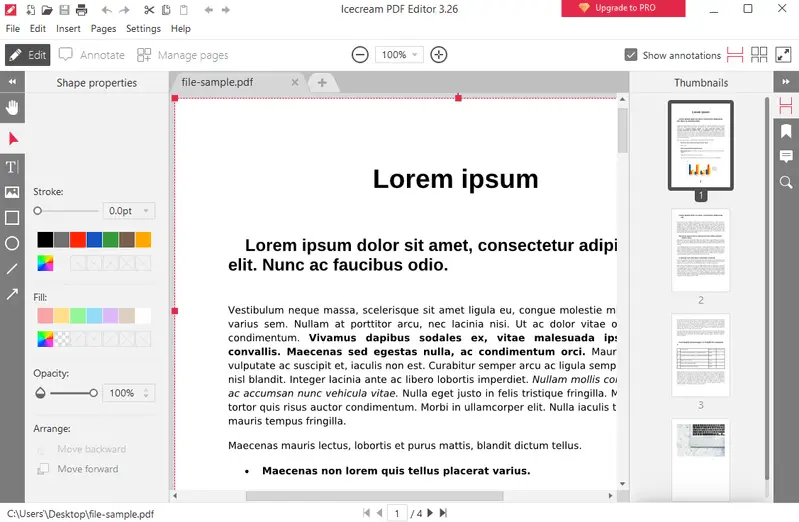Cut selection with scissors icon
This screenshot has width=799, height=522.
(149, 10)
